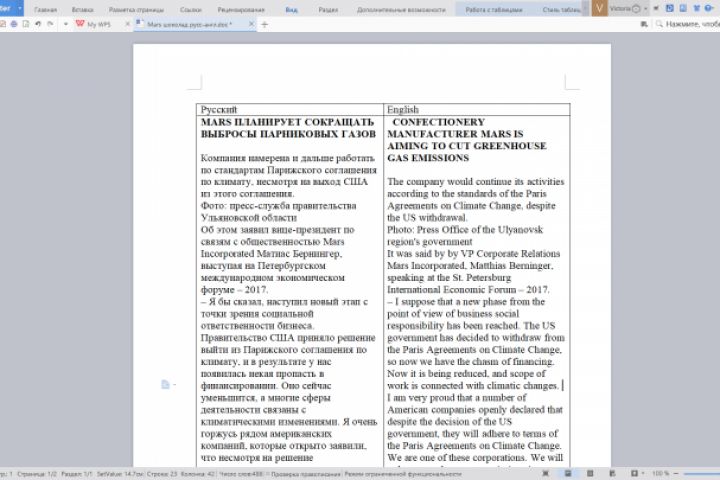Viewport: 720px width, 480px height.
Task: Select the outline view icon in status bar
Action: click(x=590, y=473)
